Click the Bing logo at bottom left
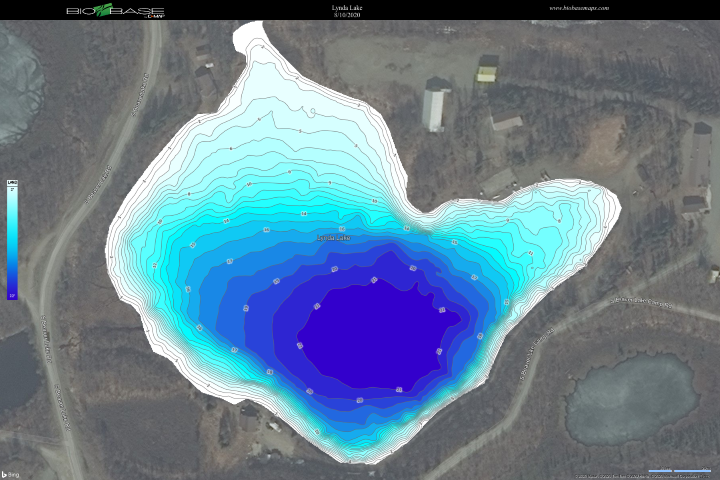 pyautogui.click(x=11, y=474)
